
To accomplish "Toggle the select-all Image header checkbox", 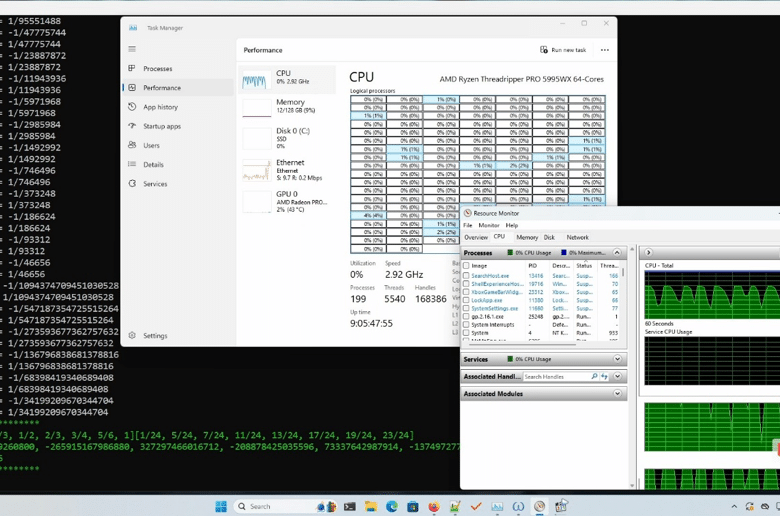I will click(x=466, y=266).
